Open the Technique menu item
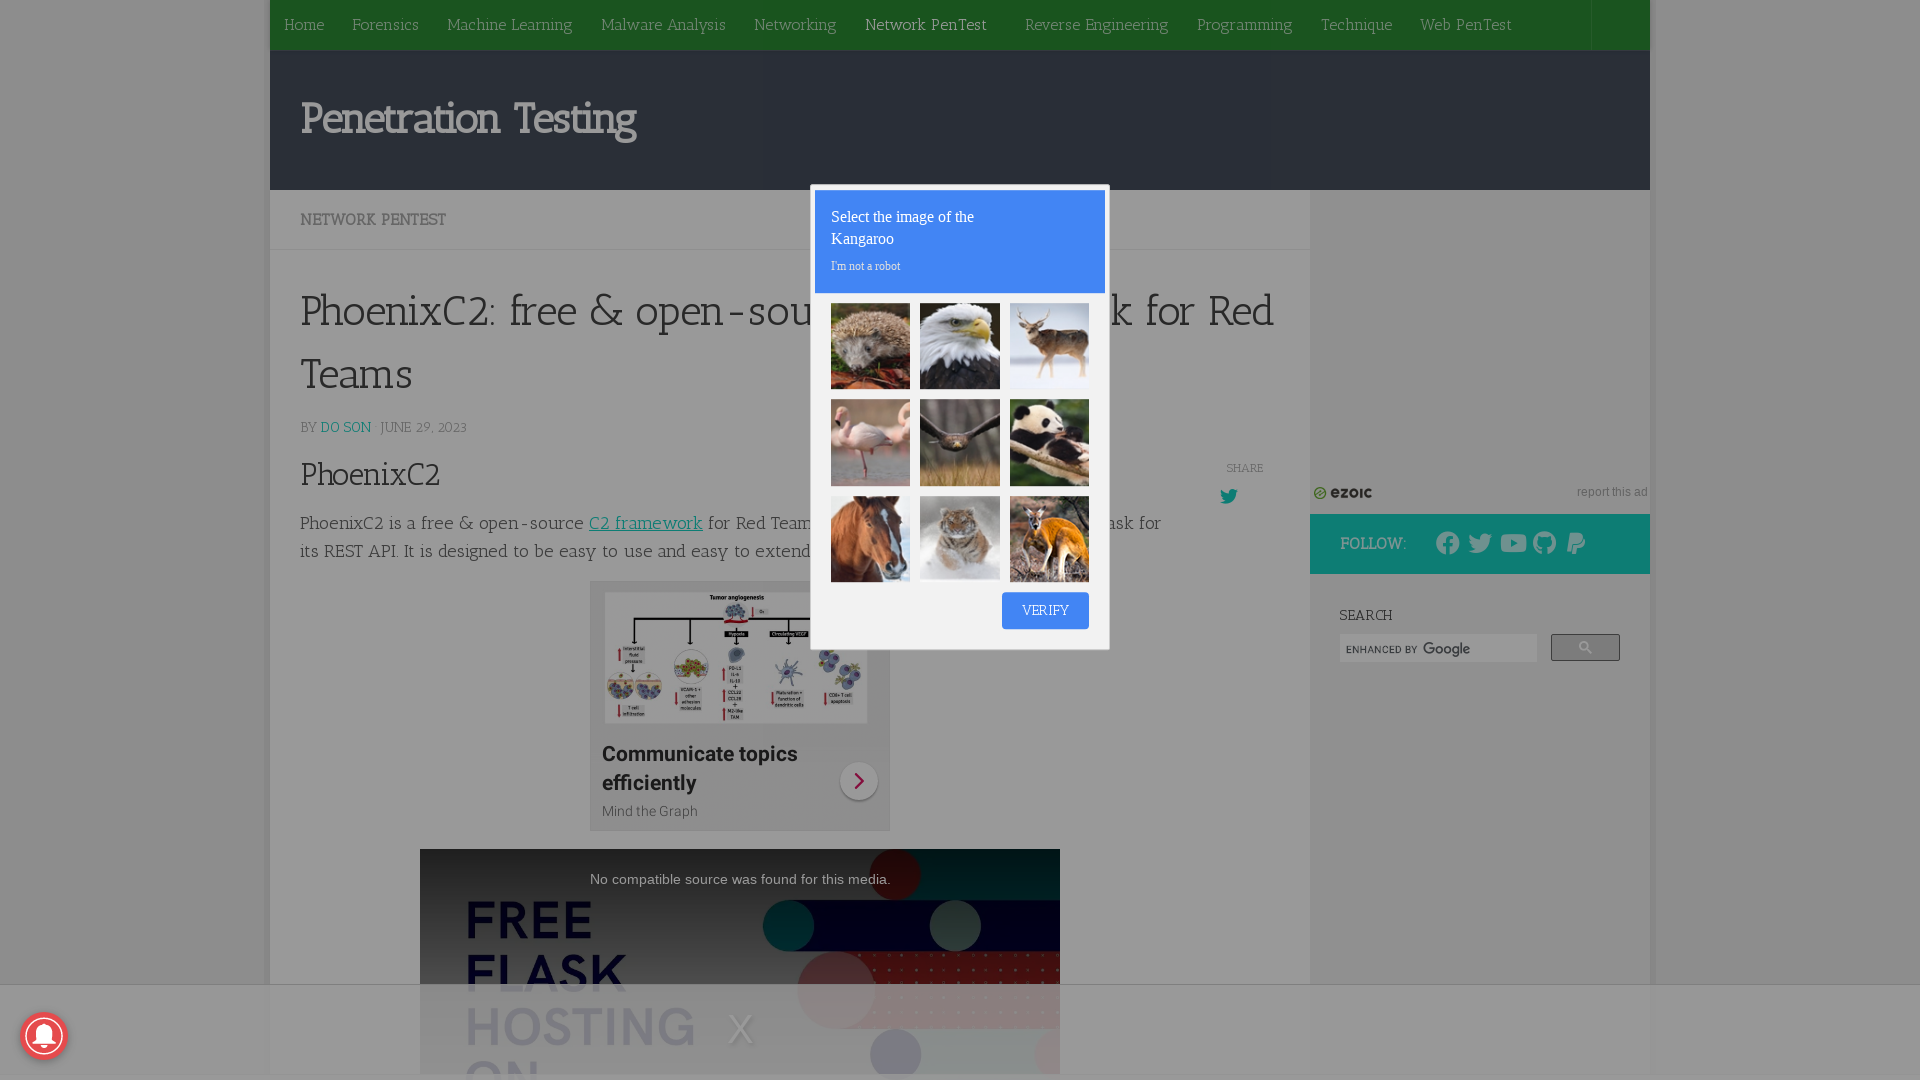 pos(1356,25)
